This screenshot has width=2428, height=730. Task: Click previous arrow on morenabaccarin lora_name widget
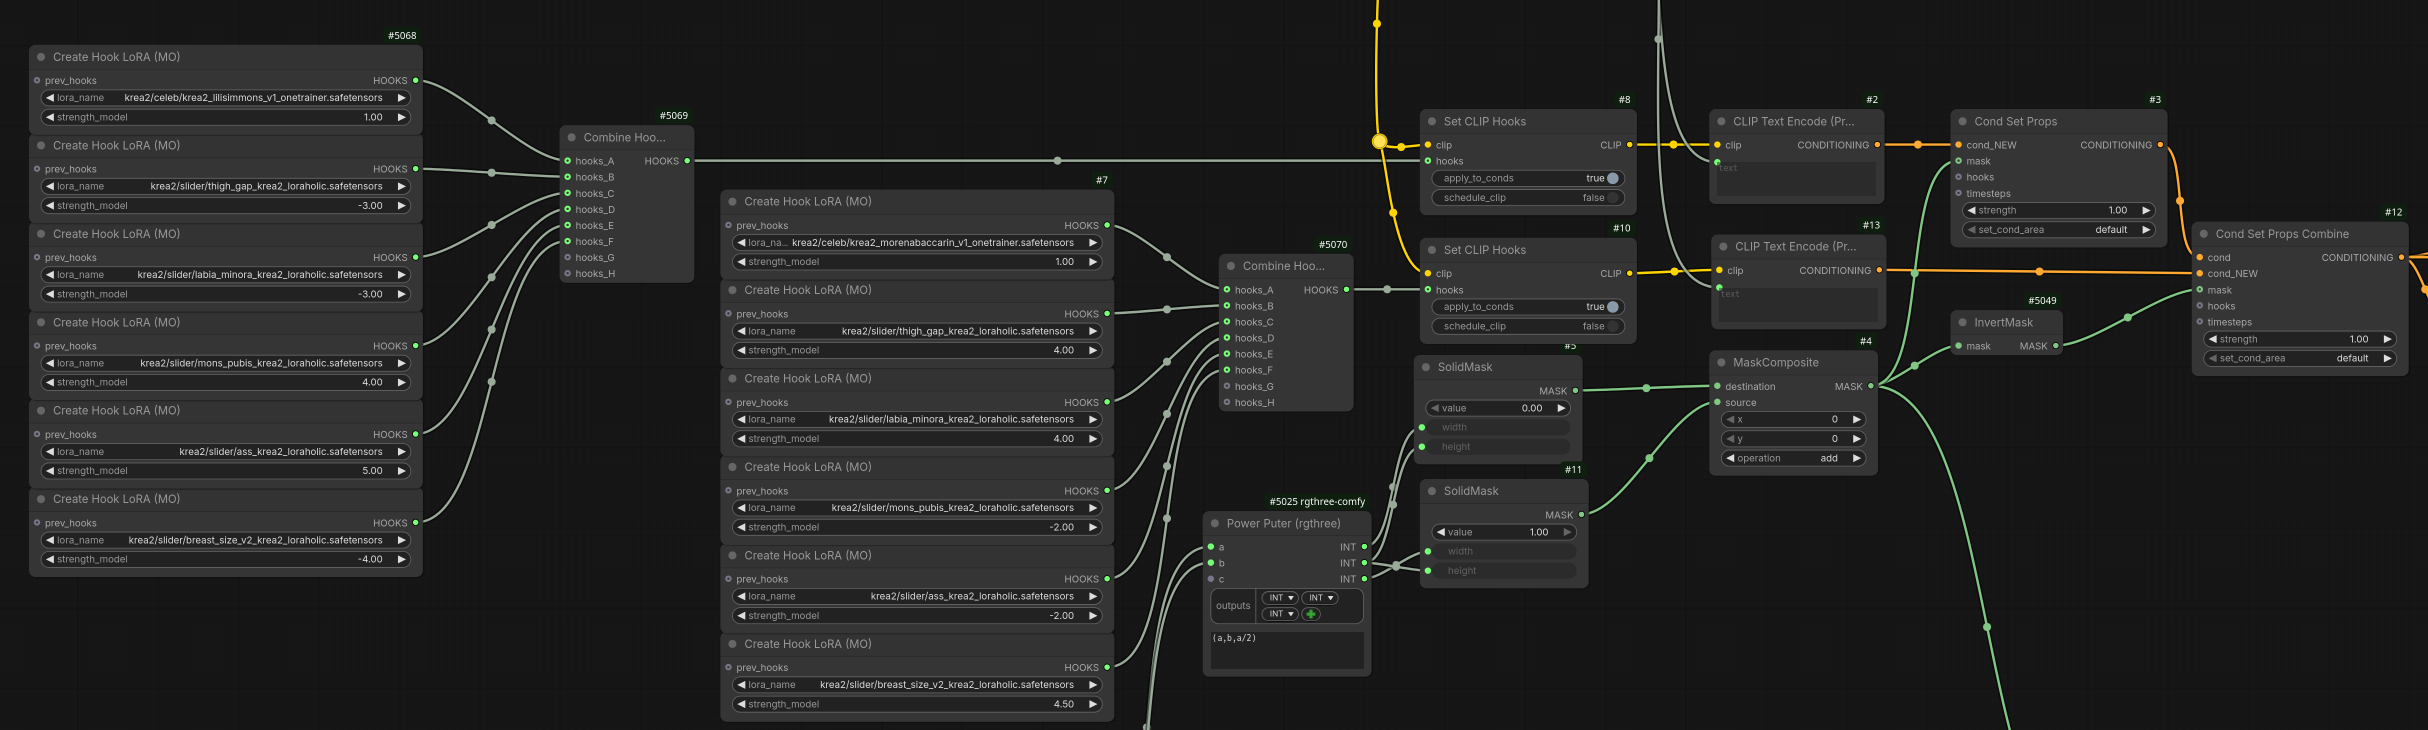pyautogui.click(x=742, y=243)
